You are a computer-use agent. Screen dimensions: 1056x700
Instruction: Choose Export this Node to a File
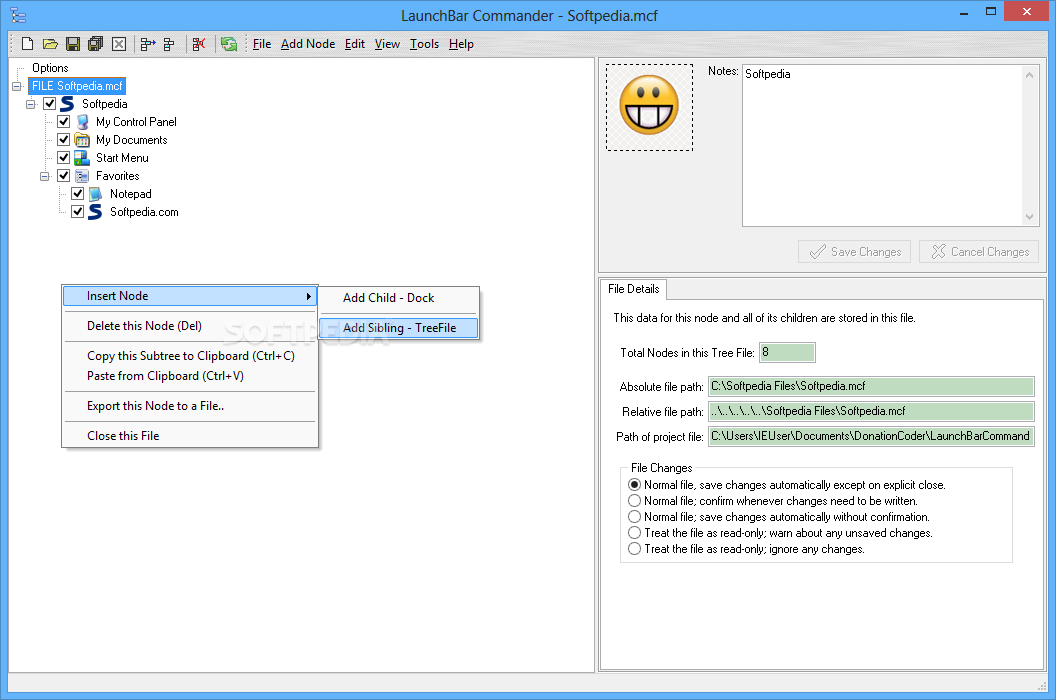(x=190, y=406)
